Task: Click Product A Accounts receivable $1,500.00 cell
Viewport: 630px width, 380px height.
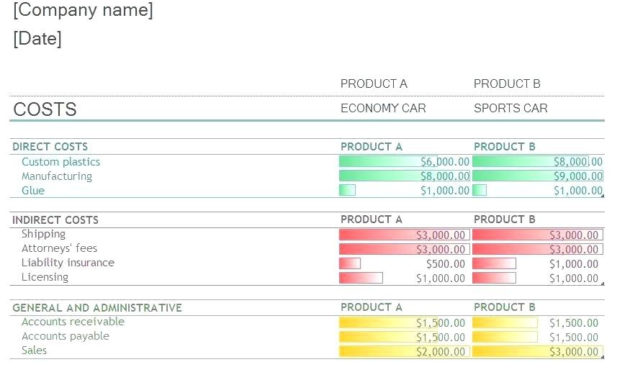Action: [405, 323]
